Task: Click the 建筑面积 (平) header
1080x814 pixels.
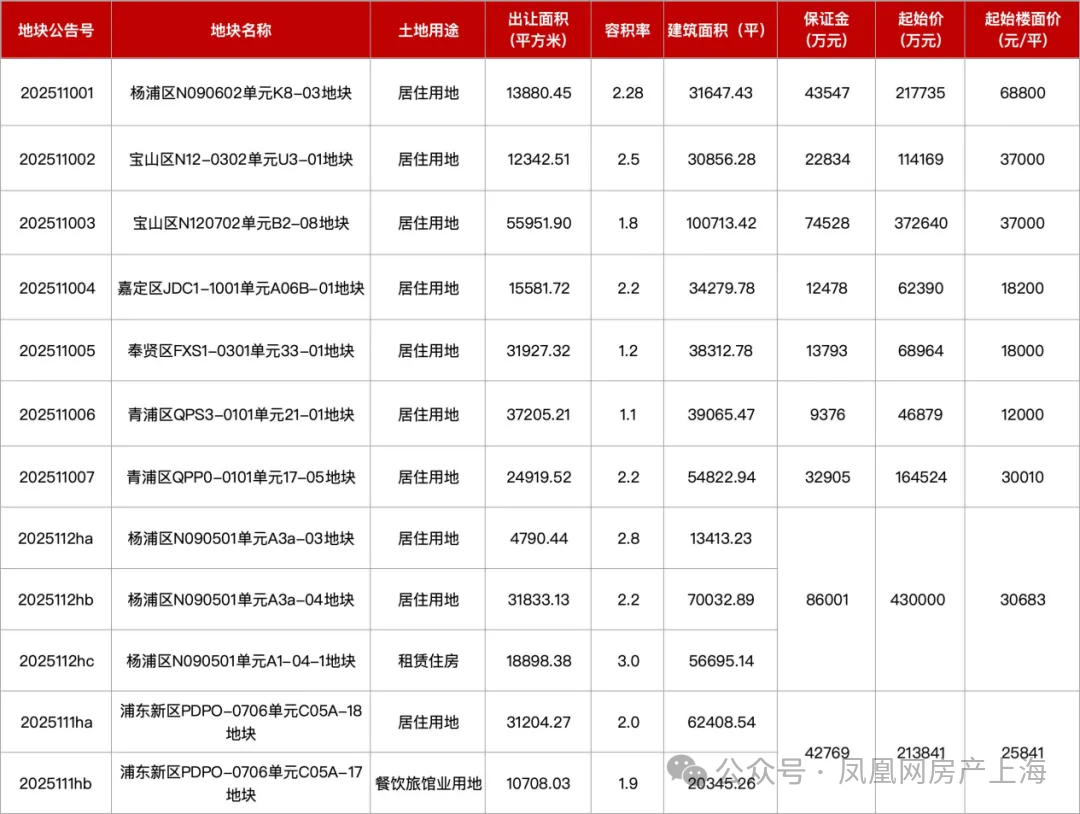Action: [720, 30]
